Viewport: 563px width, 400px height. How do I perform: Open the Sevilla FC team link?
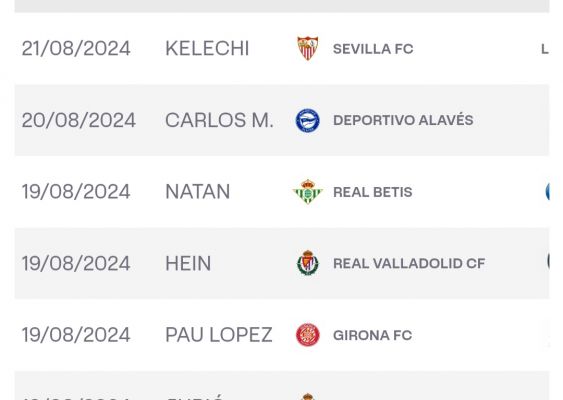pos(373,49)
